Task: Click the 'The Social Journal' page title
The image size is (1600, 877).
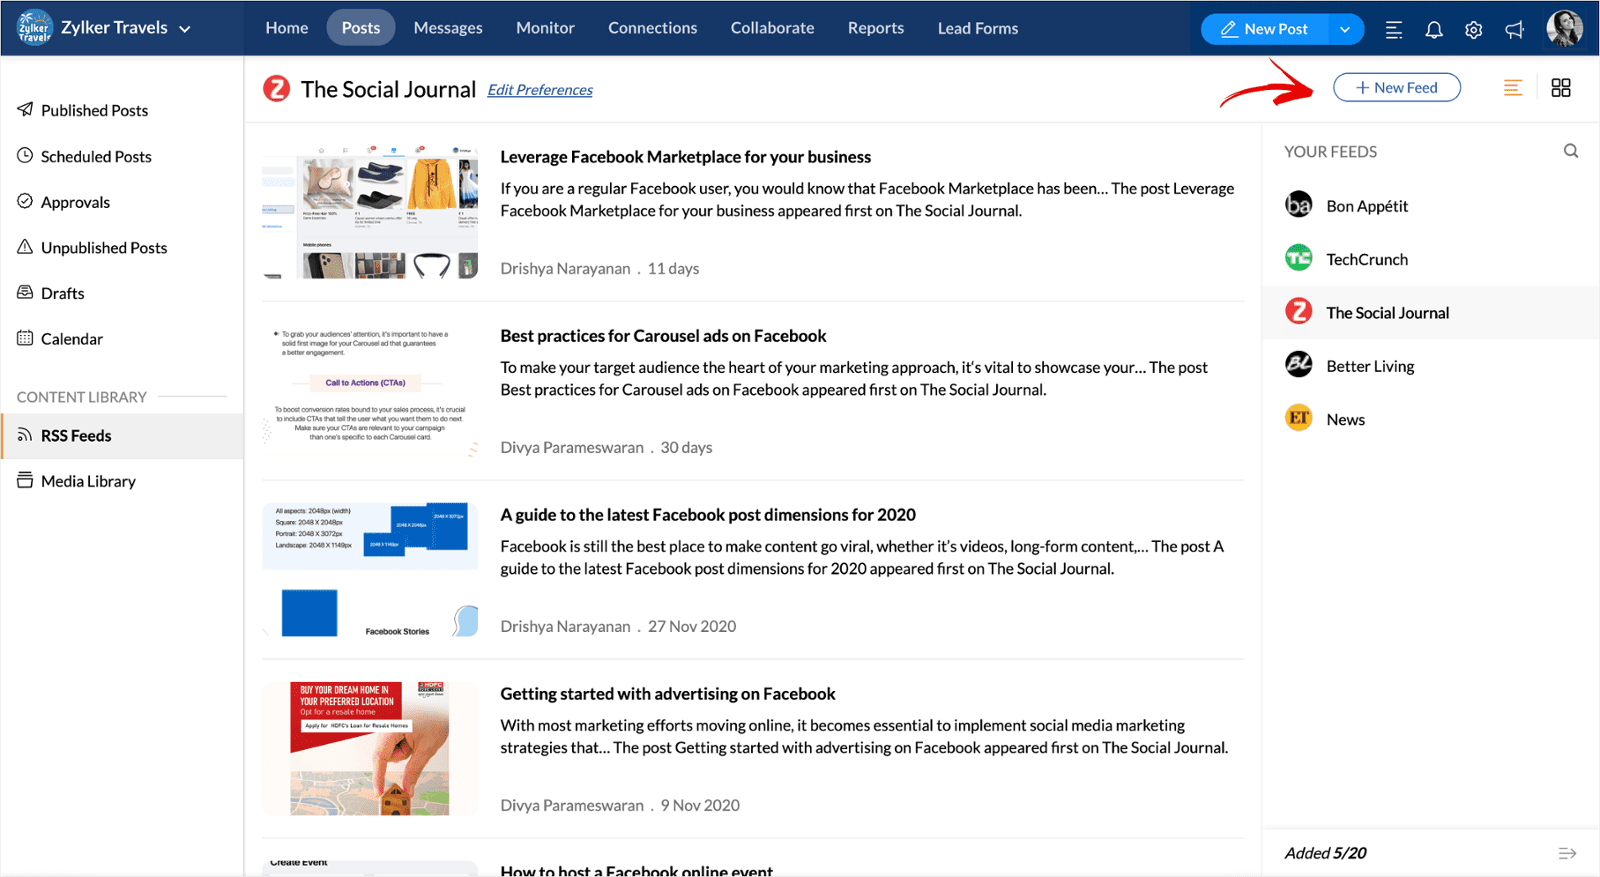Action: [x=388, y=90]
